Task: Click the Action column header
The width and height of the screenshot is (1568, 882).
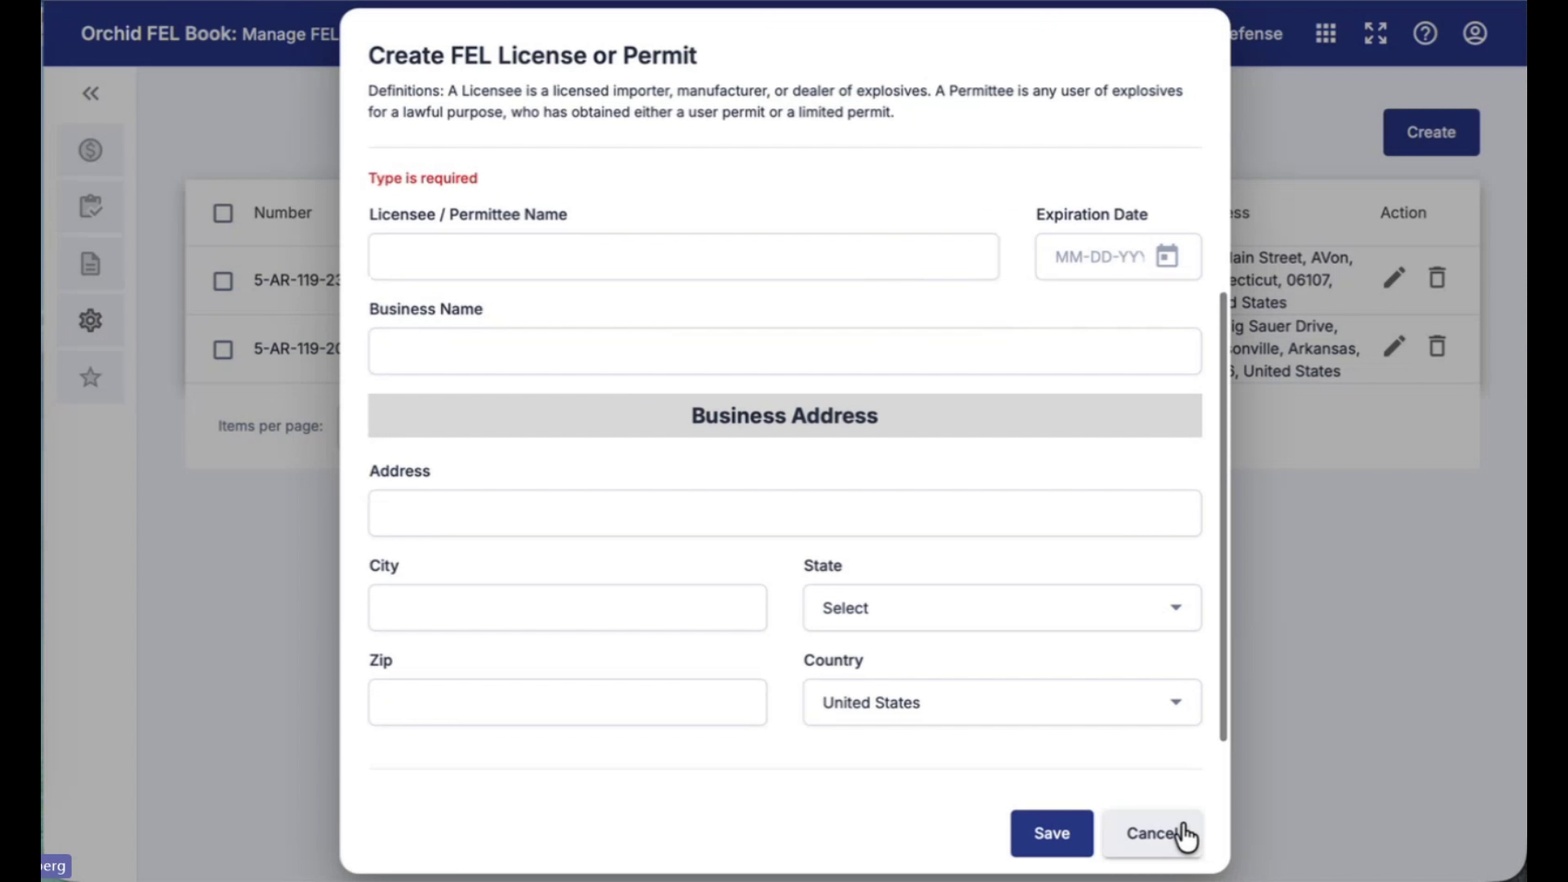Action: tap(1403, 213)
